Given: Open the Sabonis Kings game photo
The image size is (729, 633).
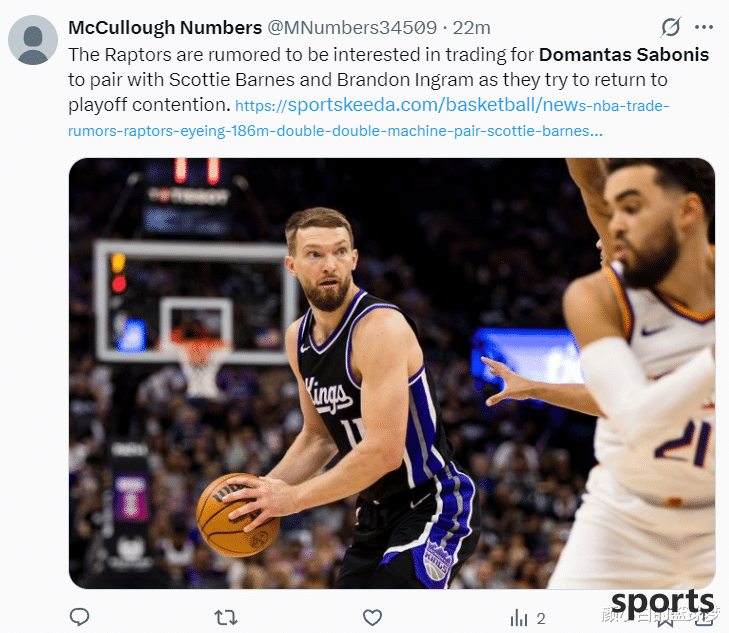Looking at the screenshot, I should point(392,373).
